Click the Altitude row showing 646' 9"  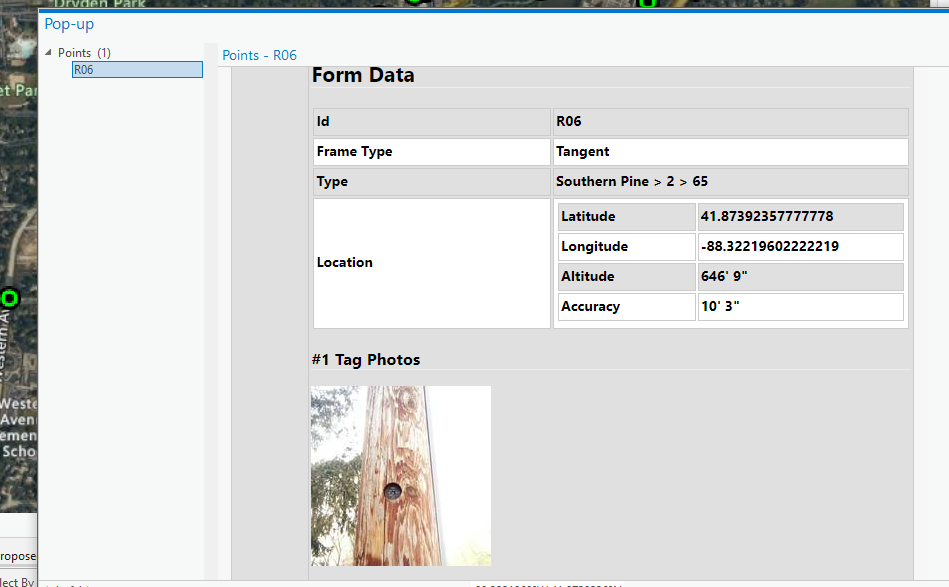point(800,276)
